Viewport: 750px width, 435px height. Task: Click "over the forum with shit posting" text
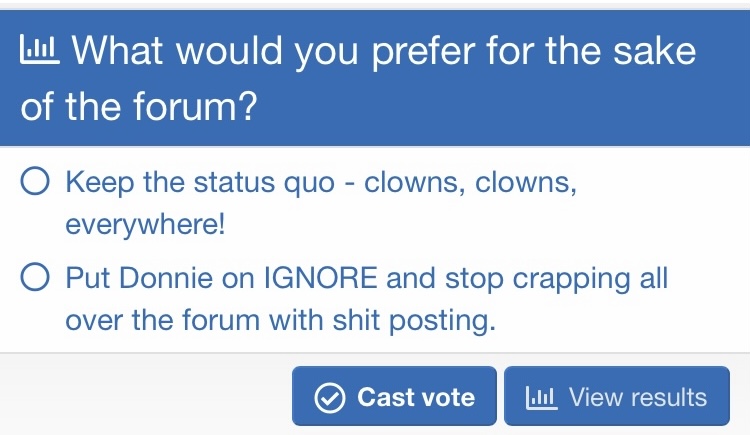280,320
